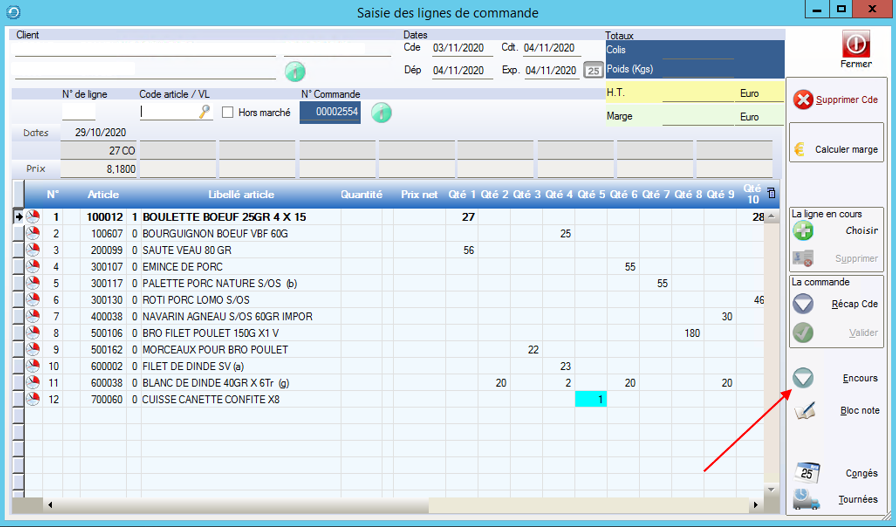Click green info icon beside N° Commande

click(x=381, y=113)
